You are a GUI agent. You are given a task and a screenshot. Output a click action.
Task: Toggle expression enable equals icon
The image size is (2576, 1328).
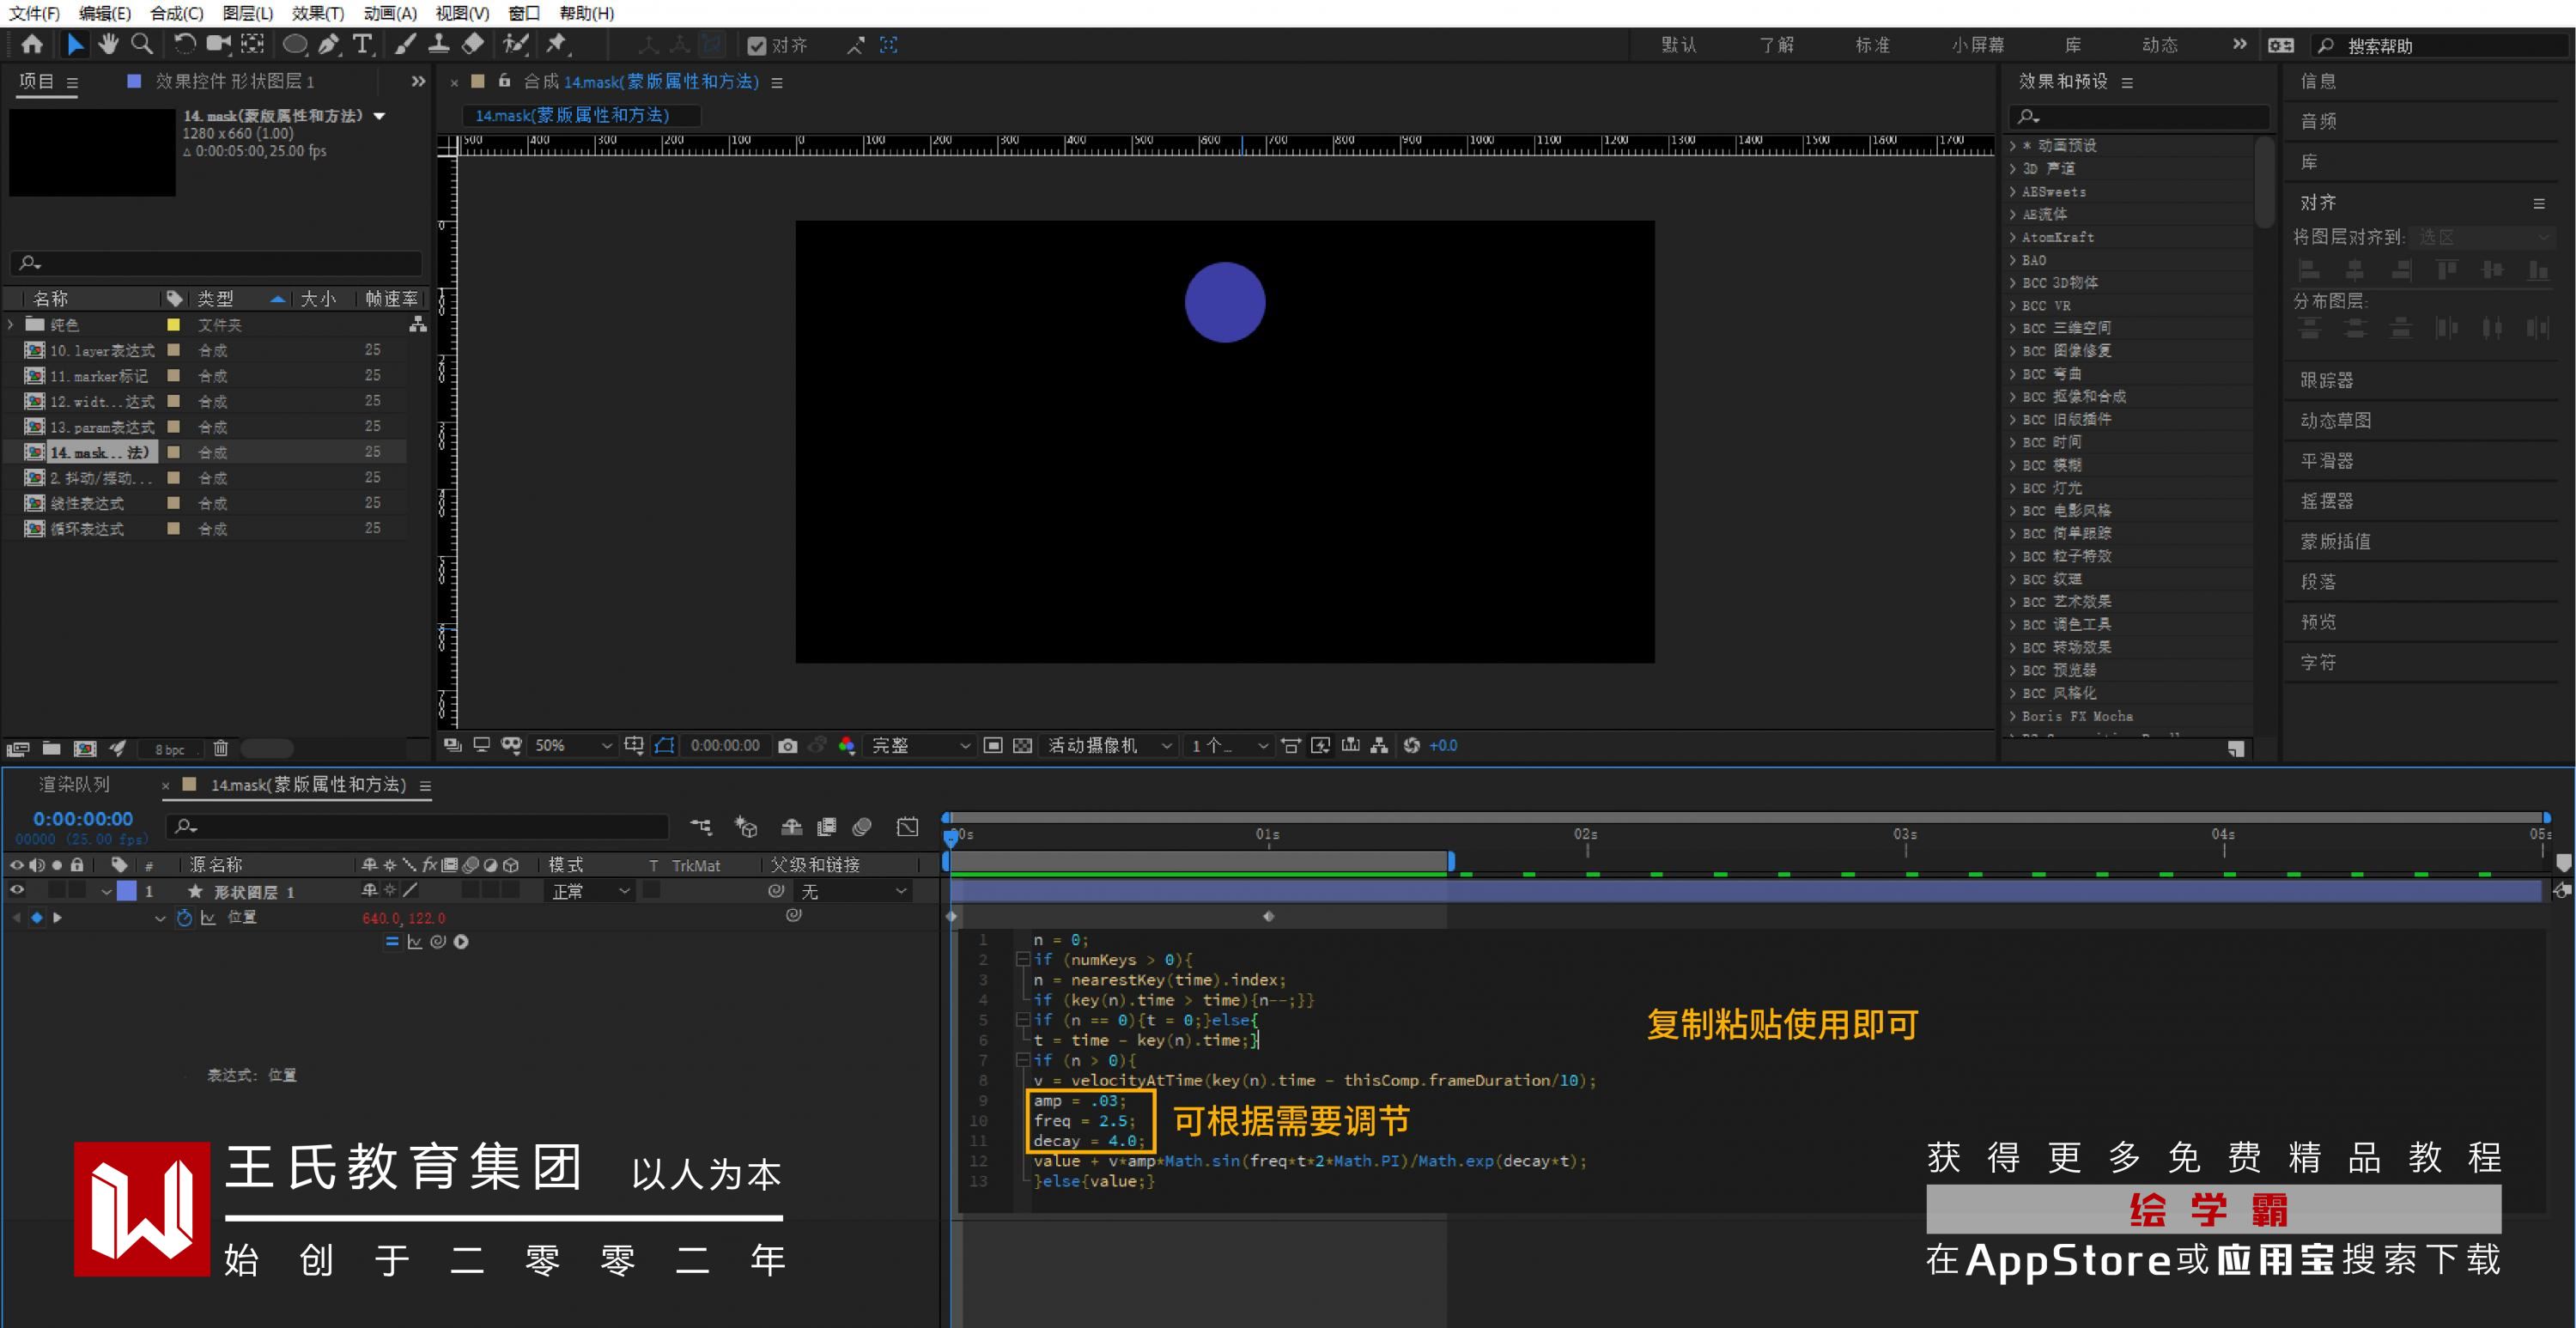click(391, 942)
